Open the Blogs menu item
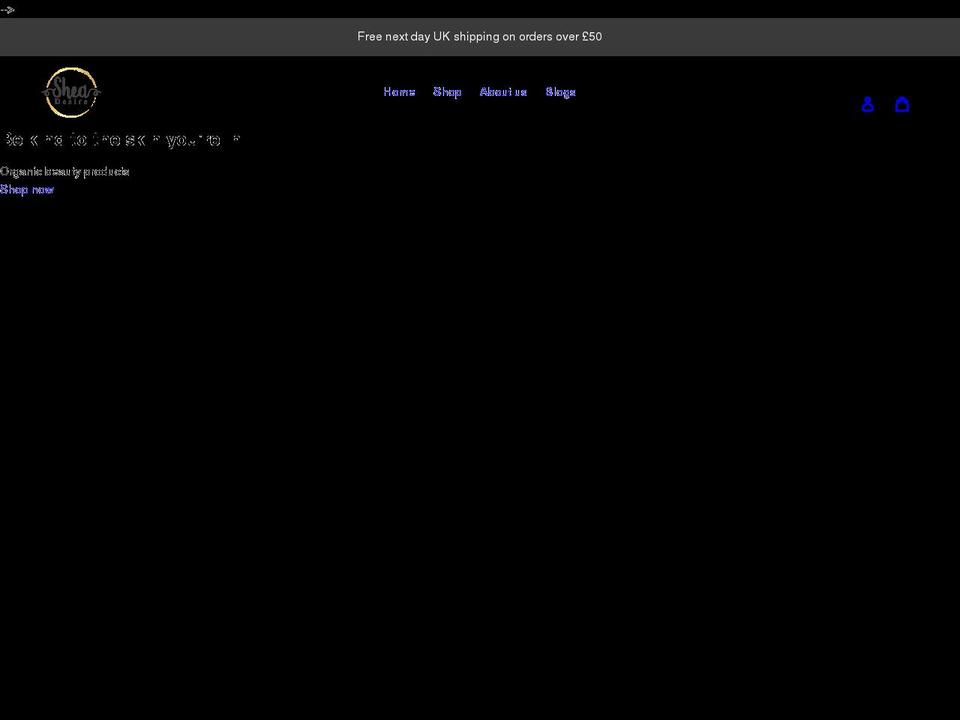Viewport: 960px width, 720px height. (x=561, y=92)
